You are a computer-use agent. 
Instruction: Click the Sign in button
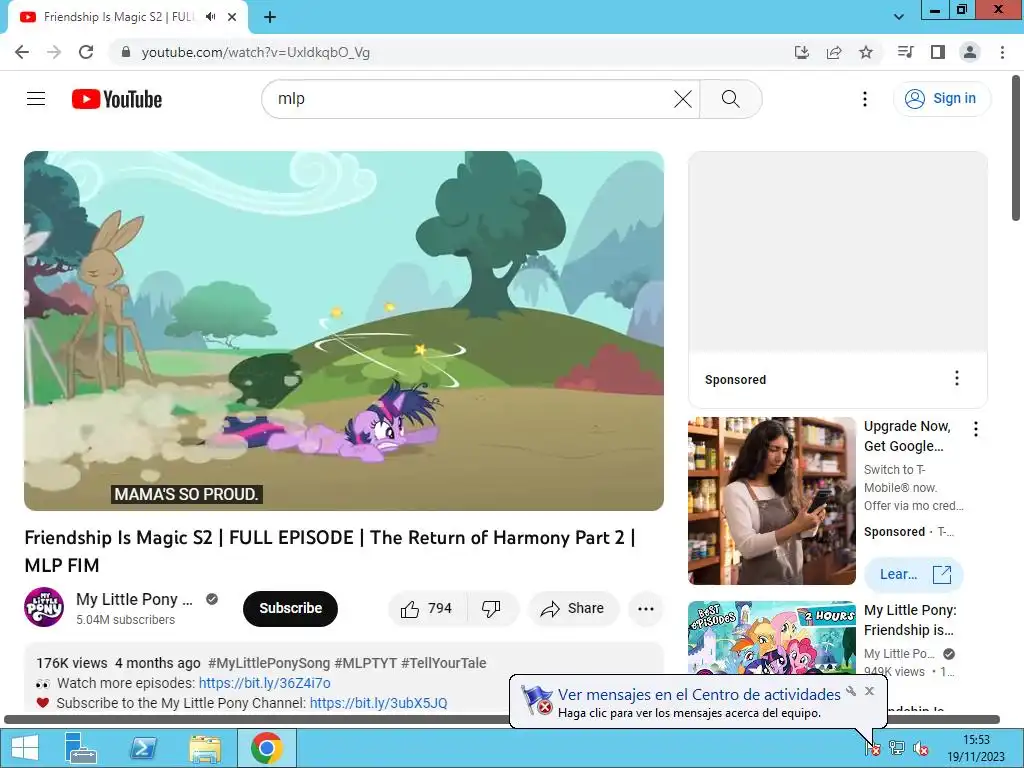click(941, 99)
